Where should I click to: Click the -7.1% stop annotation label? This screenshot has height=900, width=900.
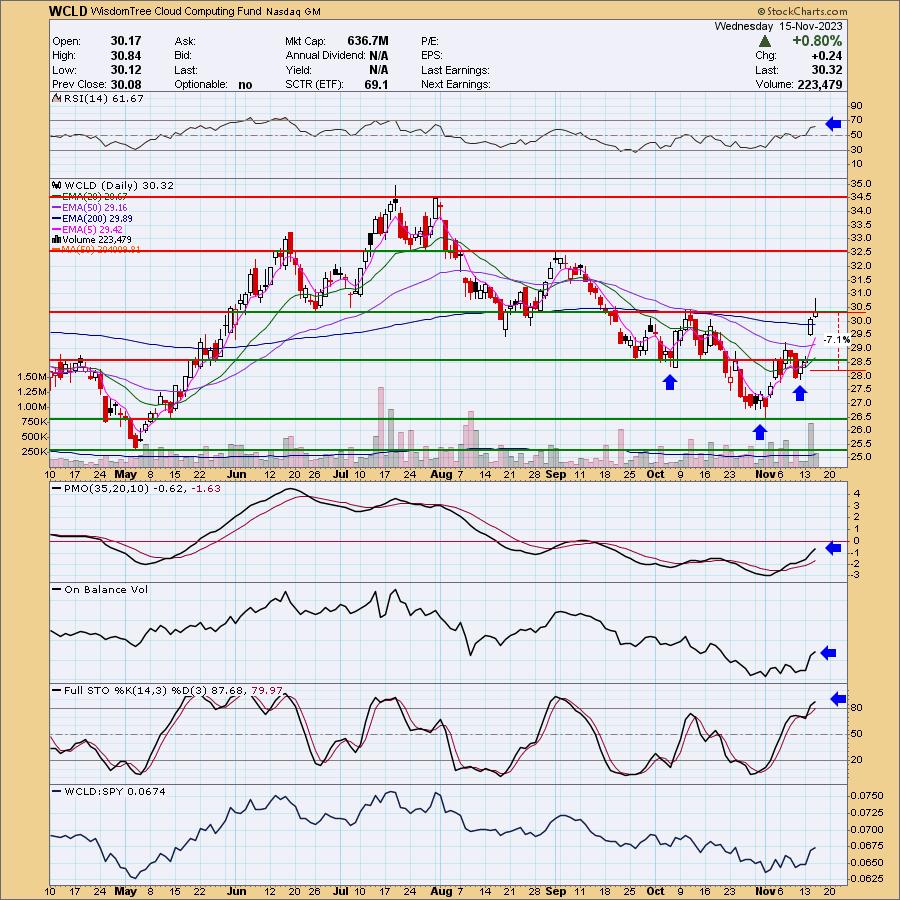[x=836, y=340]
